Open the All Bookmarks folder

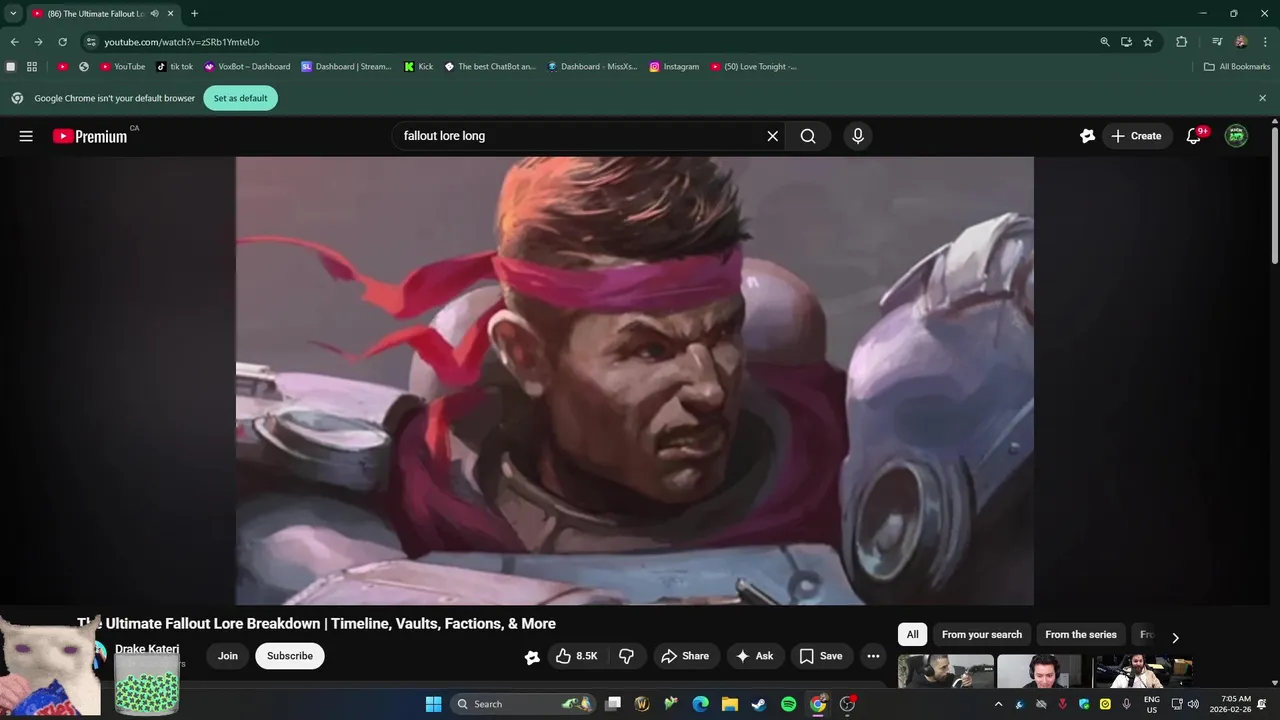1237,67
